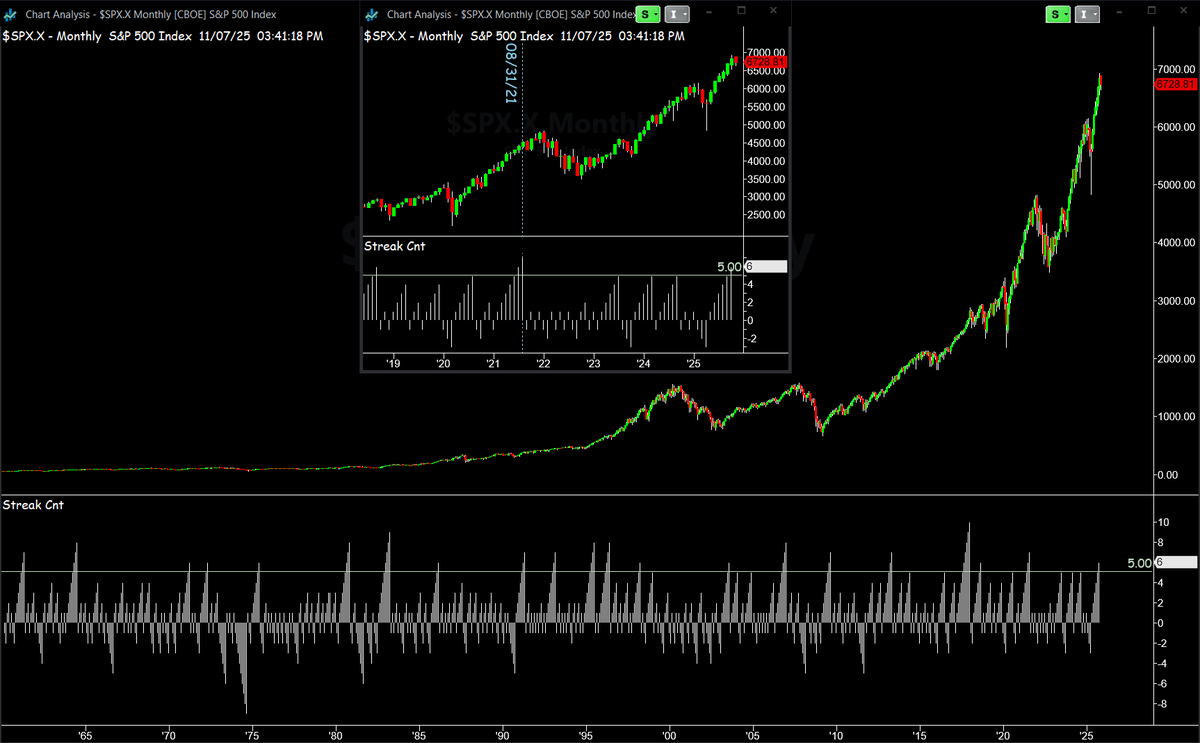1200x743 pixels.
Task: Click the '23 year label on inset time axis
Action: [x=593, y=363]
